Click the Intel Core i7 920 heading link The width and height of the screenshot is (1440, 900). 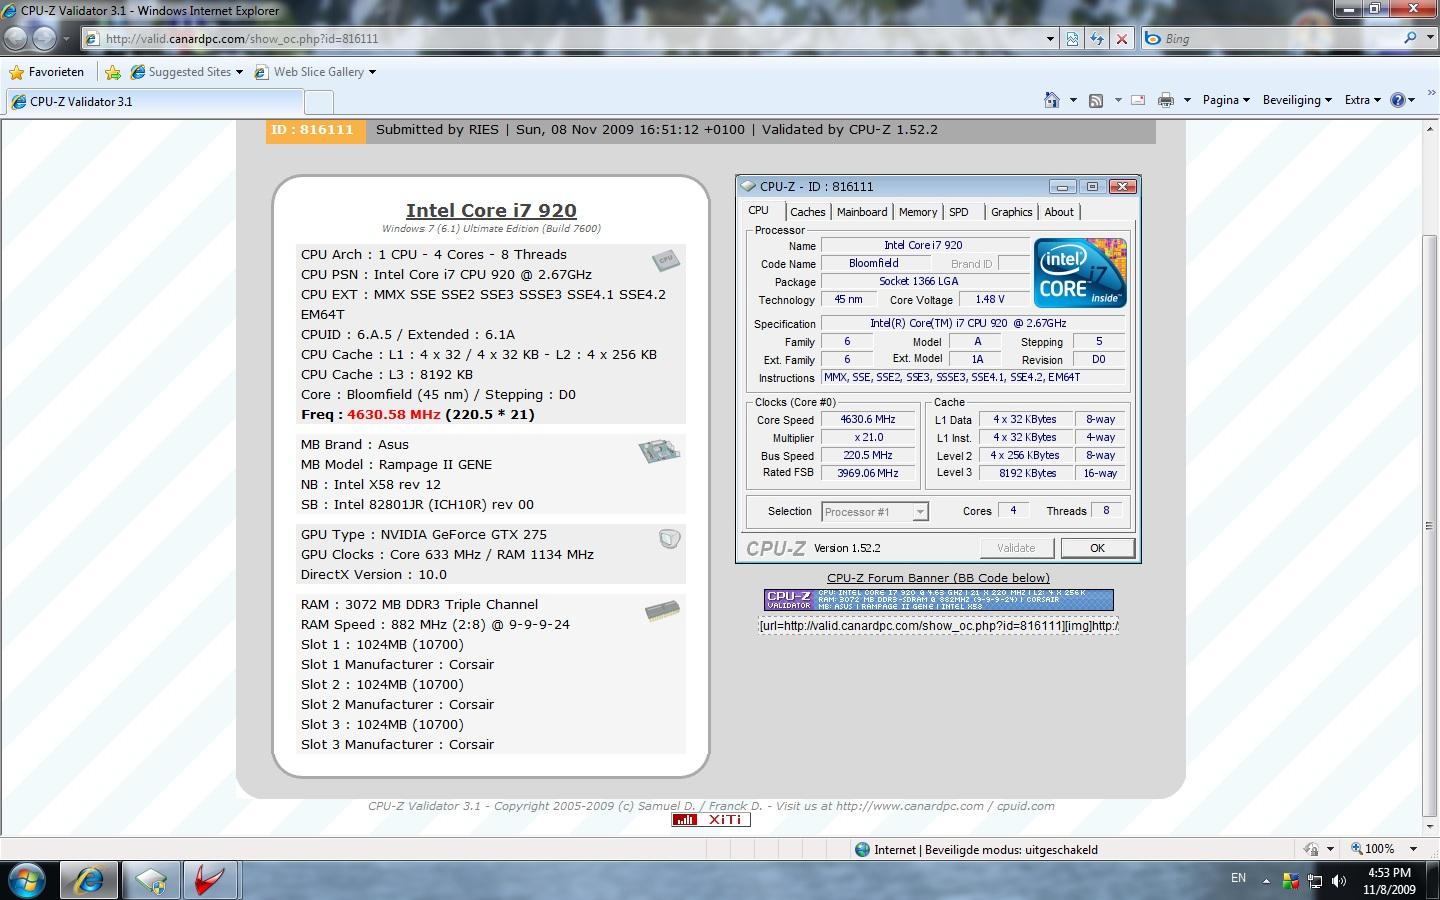pos(491,211)
